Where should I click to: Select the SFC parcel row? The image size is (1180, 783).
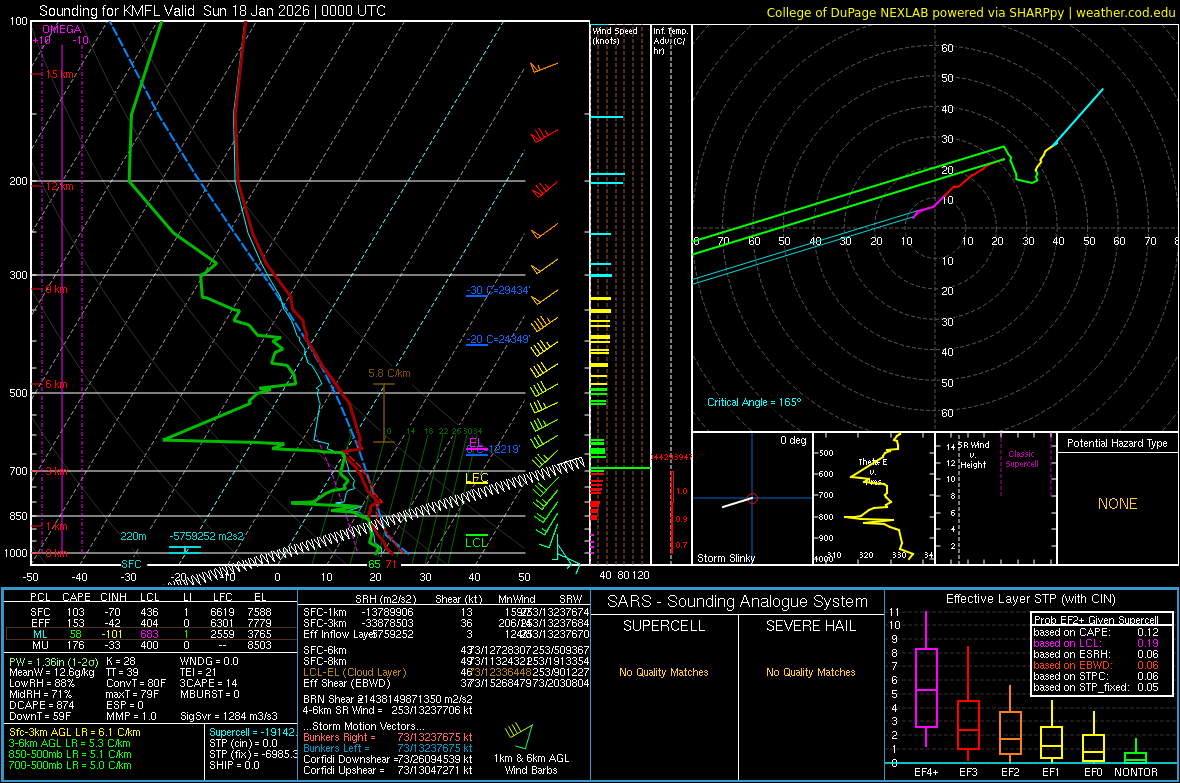151,612
